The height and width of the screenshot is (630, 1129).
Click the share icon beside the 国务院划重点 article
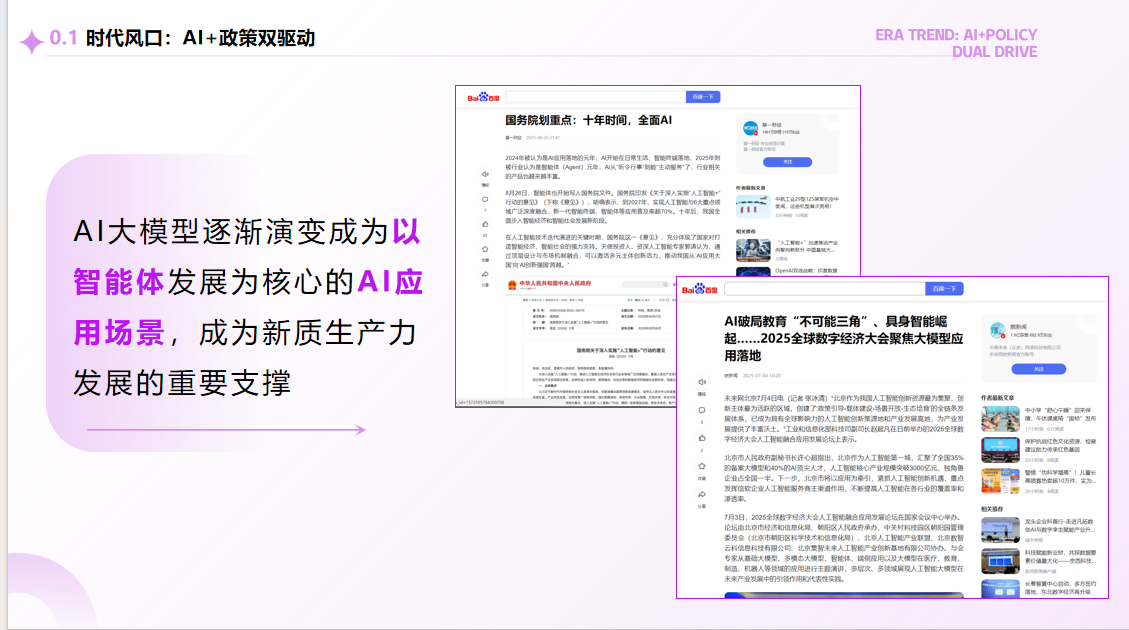click(485, 274)
